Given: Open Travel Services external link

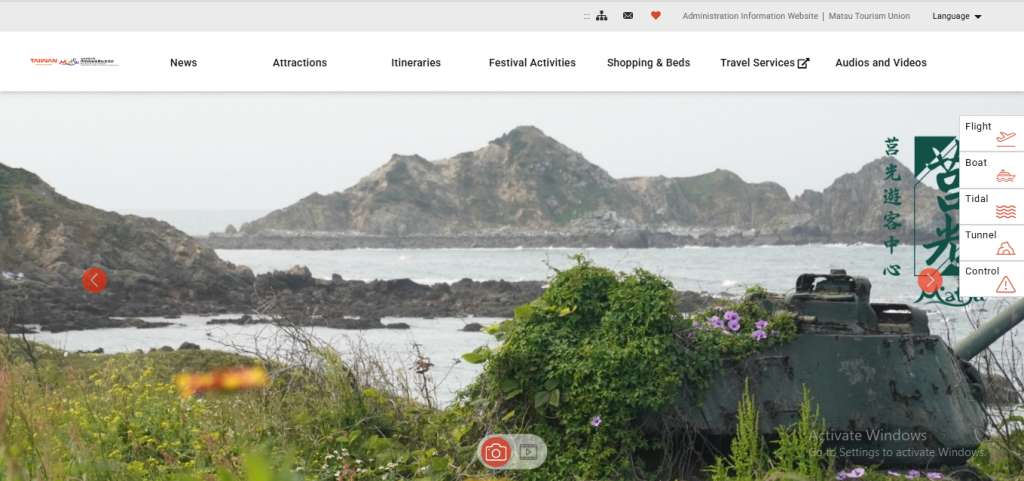Looking at the screenshot, I should coord(764,63).
